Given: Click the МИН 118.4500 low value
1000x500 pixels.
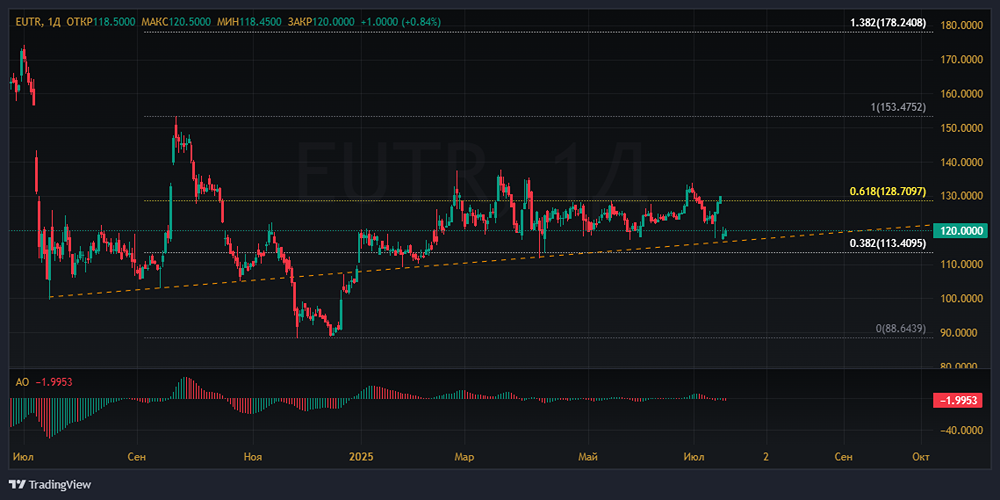Looking at the screenshot, I should [x=249, y=22].
